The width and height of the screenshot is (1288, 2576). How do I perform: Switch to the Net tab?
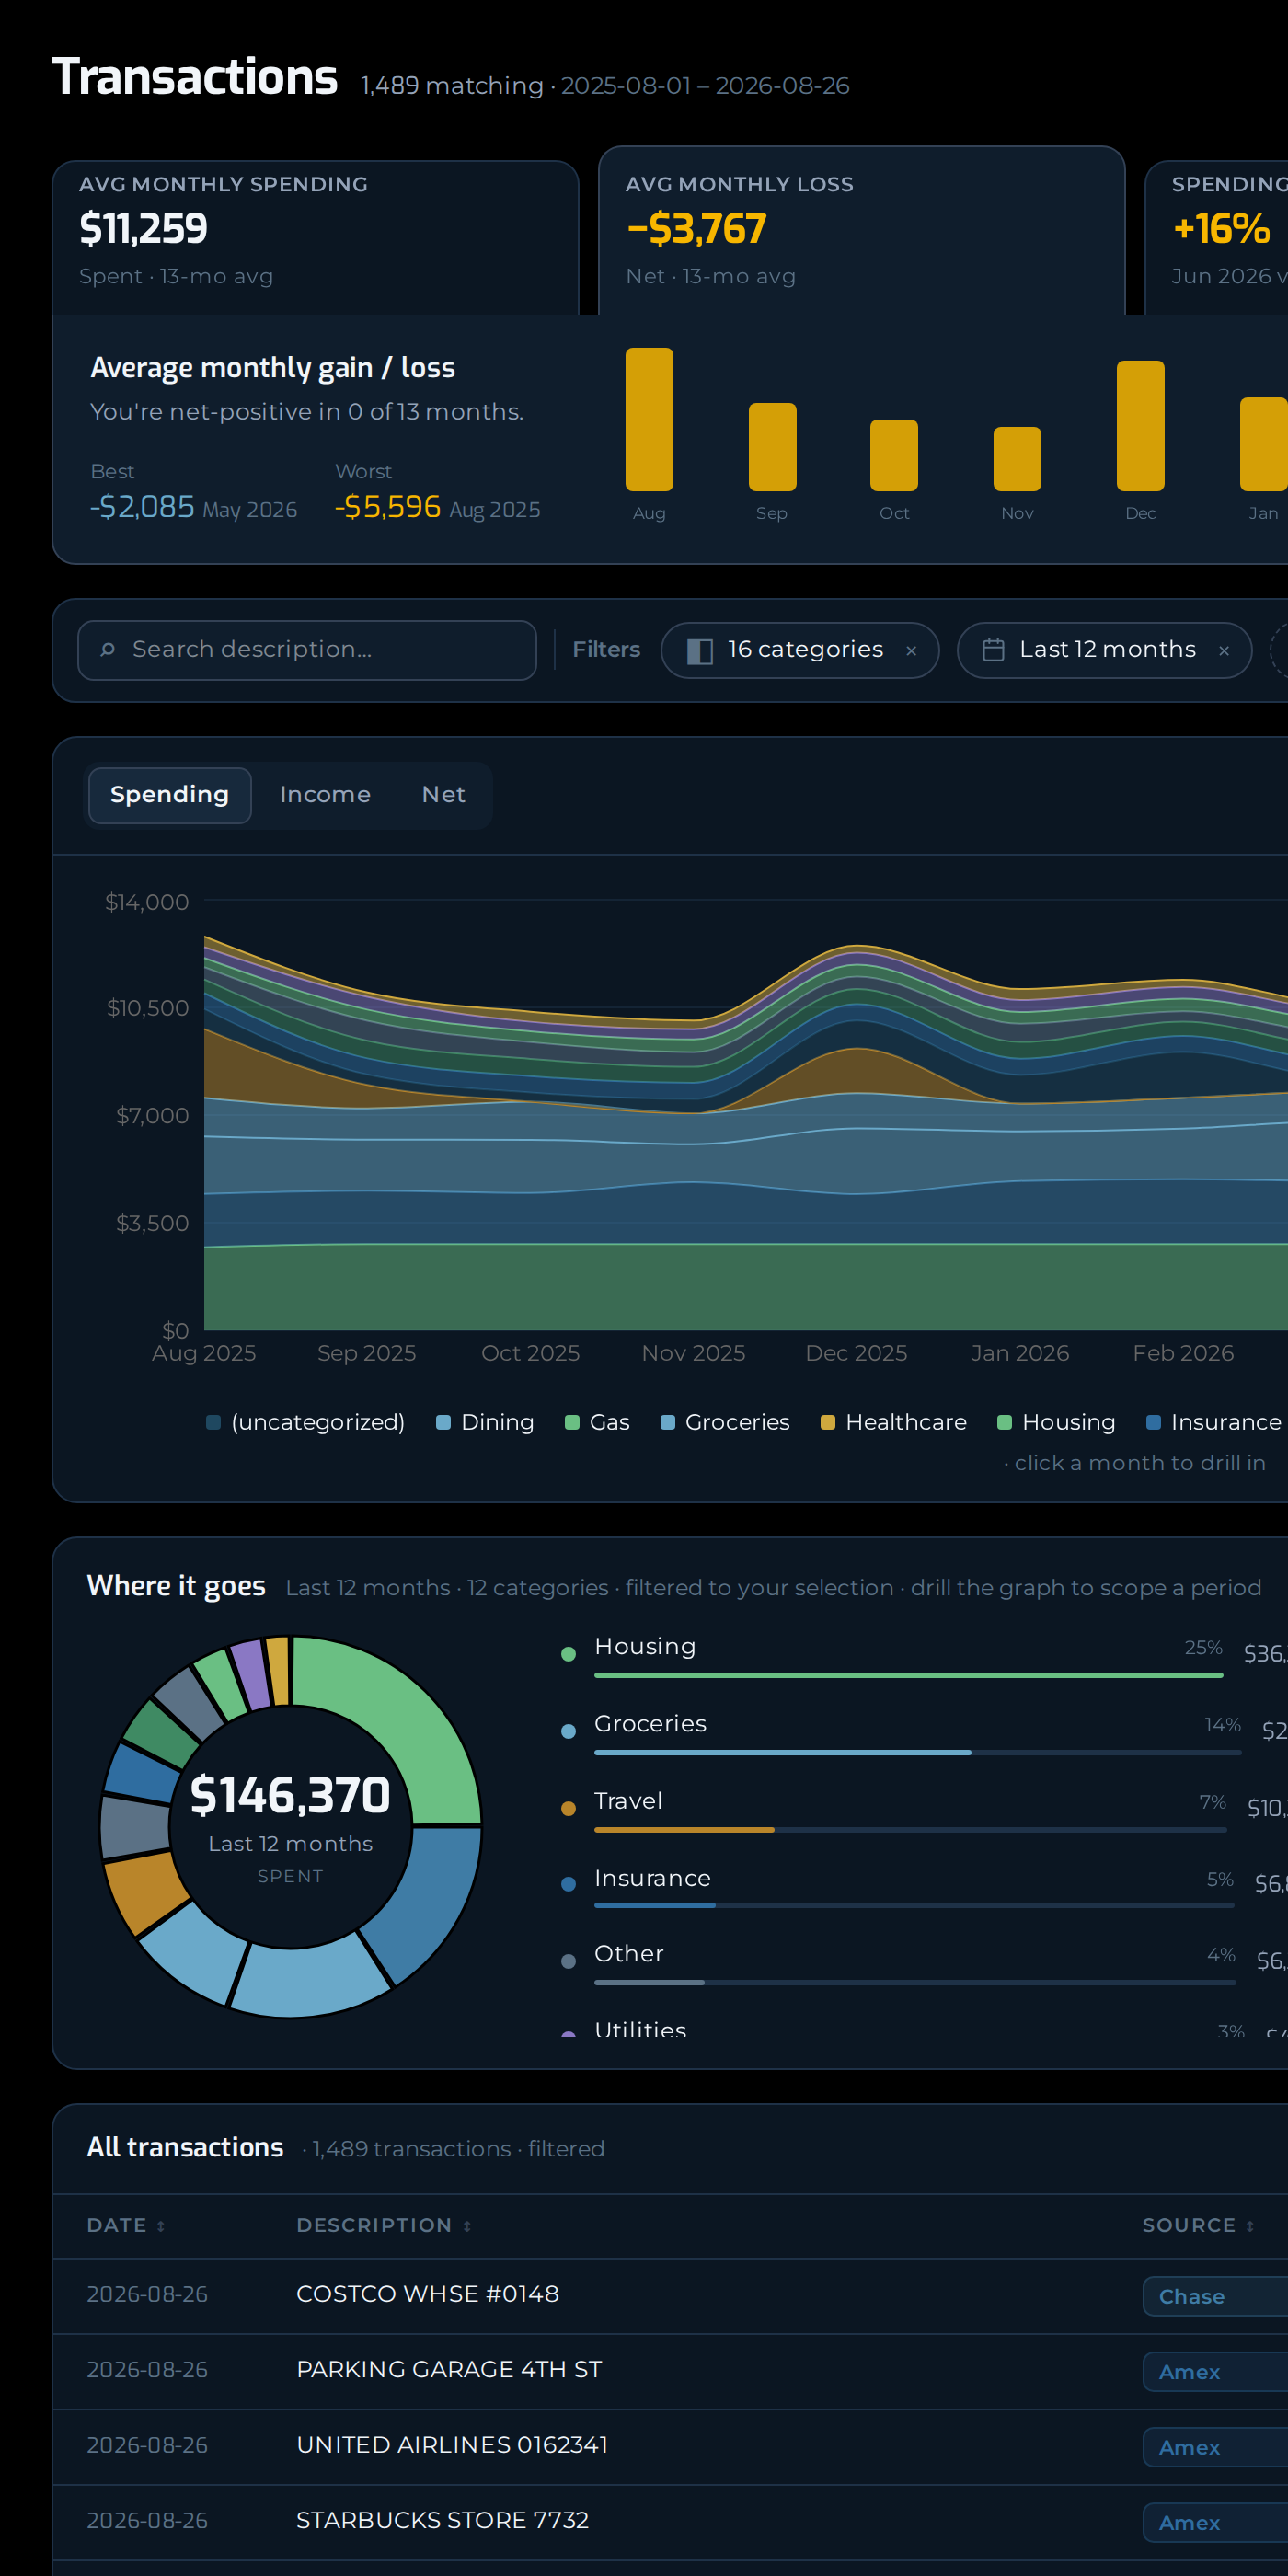point(443,795)
